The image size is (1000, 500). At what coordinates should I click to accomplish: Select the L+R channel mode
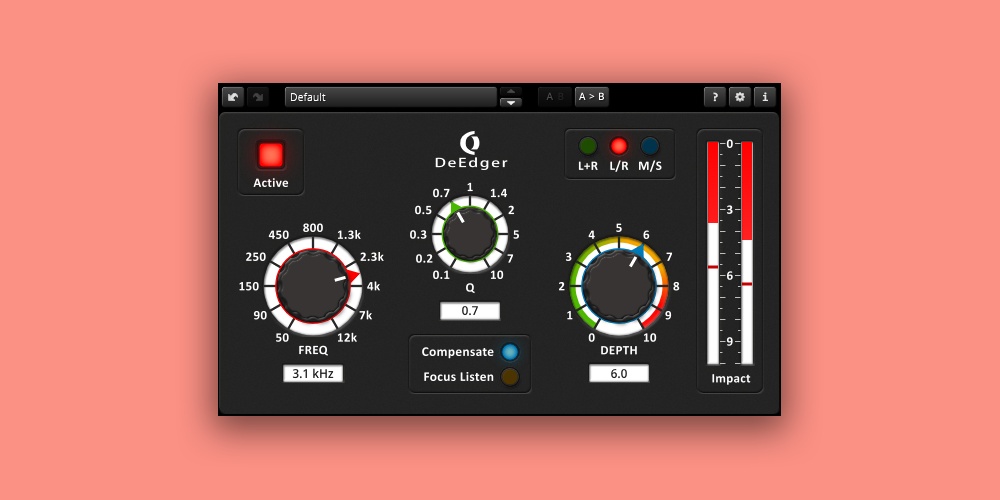588,145
